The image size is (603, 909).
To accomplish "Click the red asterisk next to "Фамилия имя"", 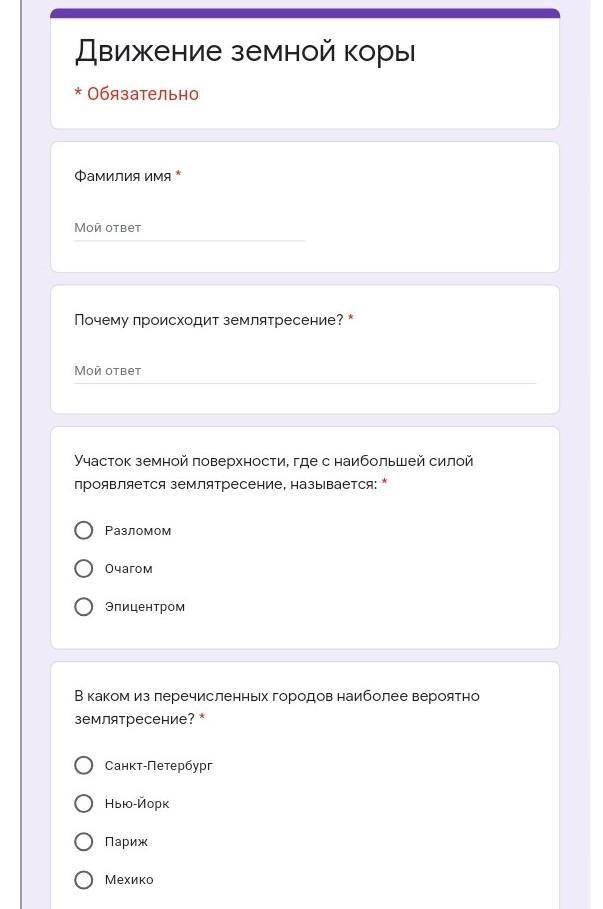I will (179, 174).
